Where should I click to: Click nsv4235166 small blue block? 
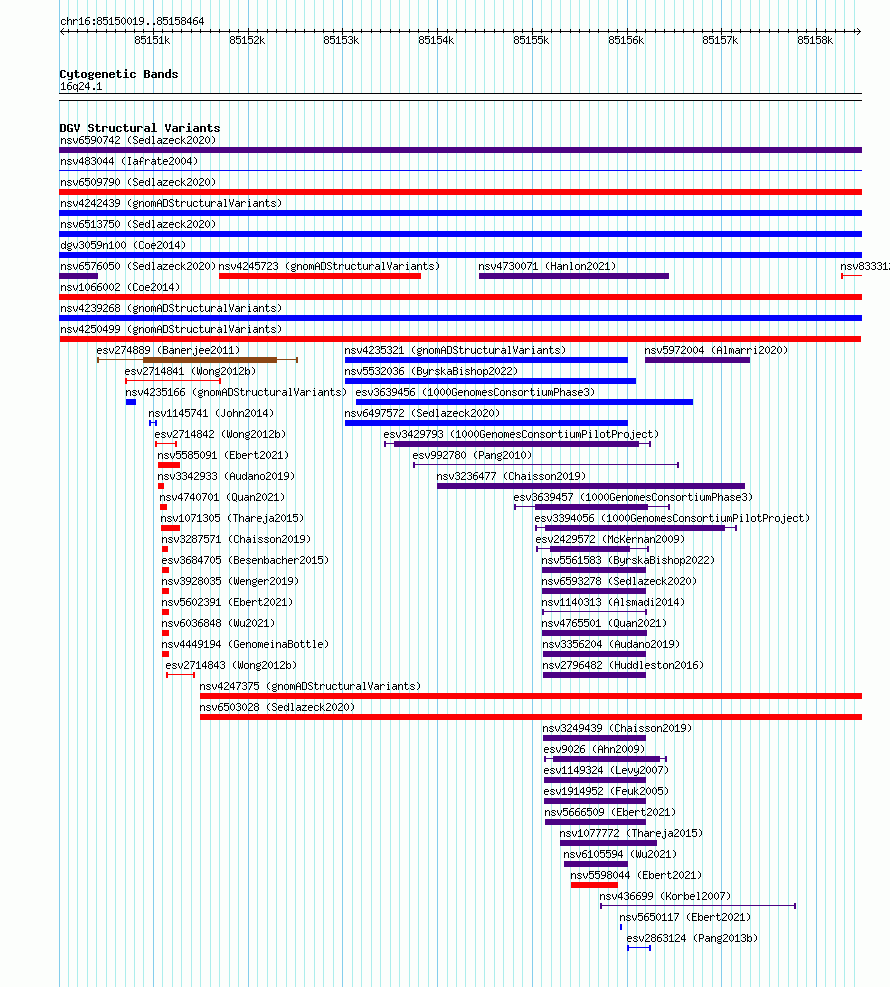[131, 402]
